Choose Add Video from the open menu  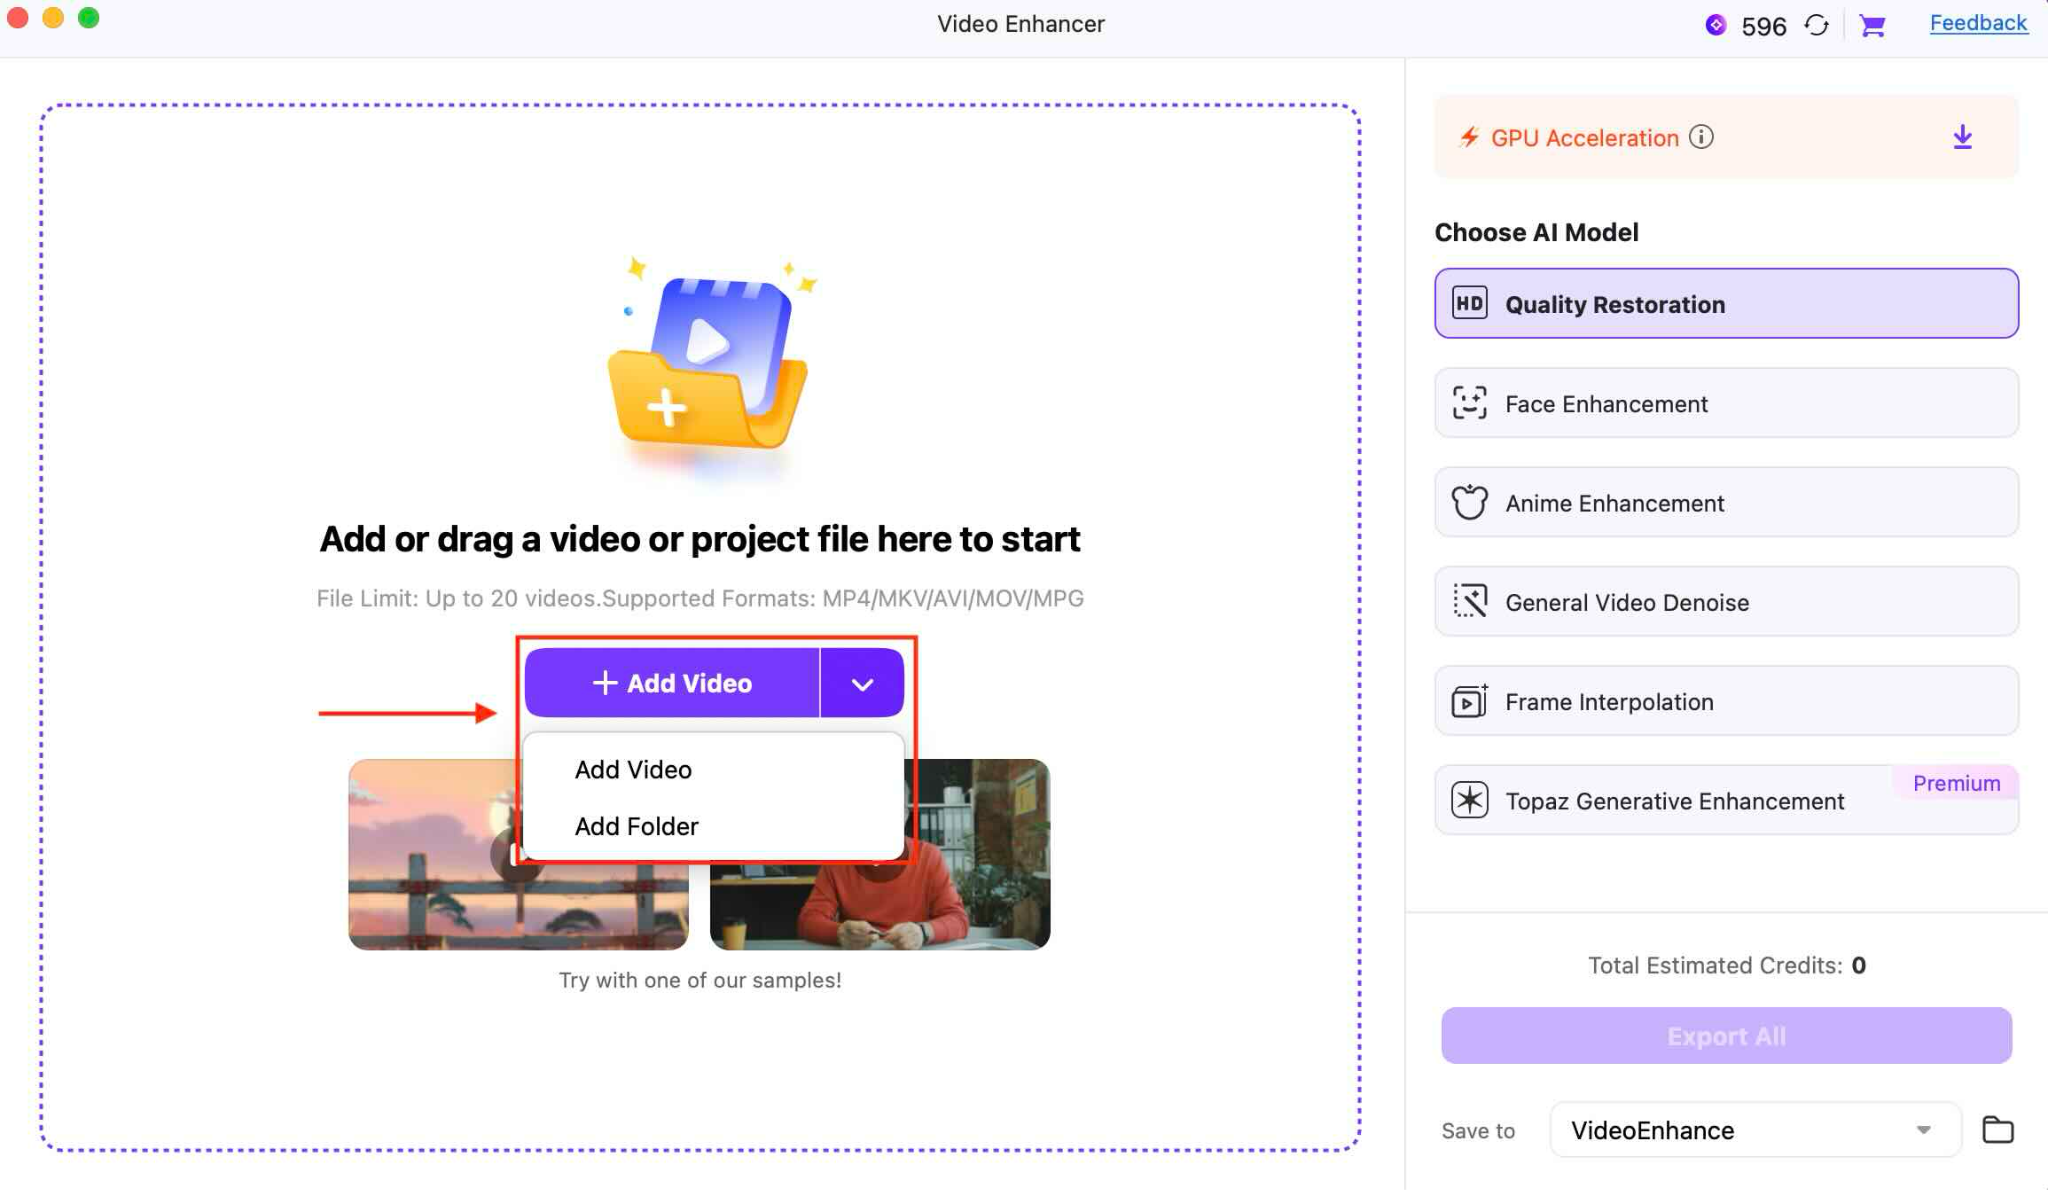[x=632, y=769]
